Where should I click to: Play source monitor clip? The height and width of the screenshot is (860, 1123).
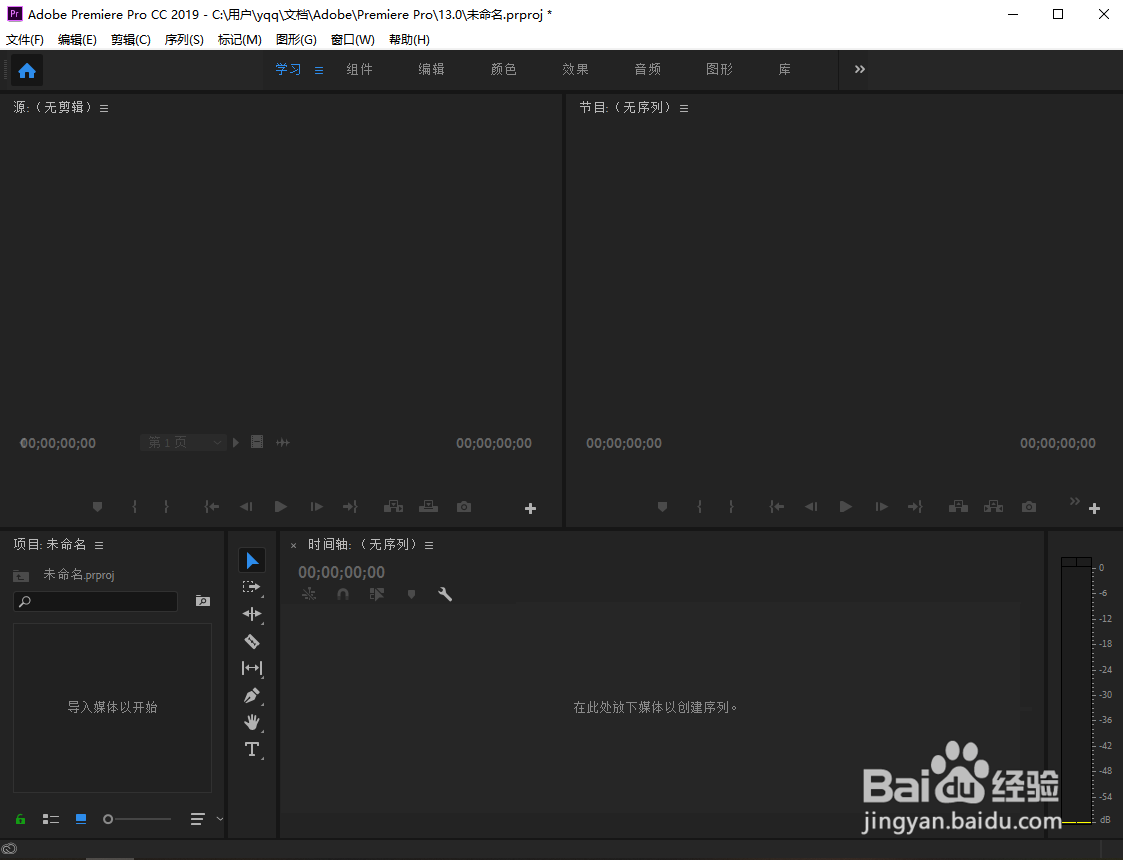281,507
